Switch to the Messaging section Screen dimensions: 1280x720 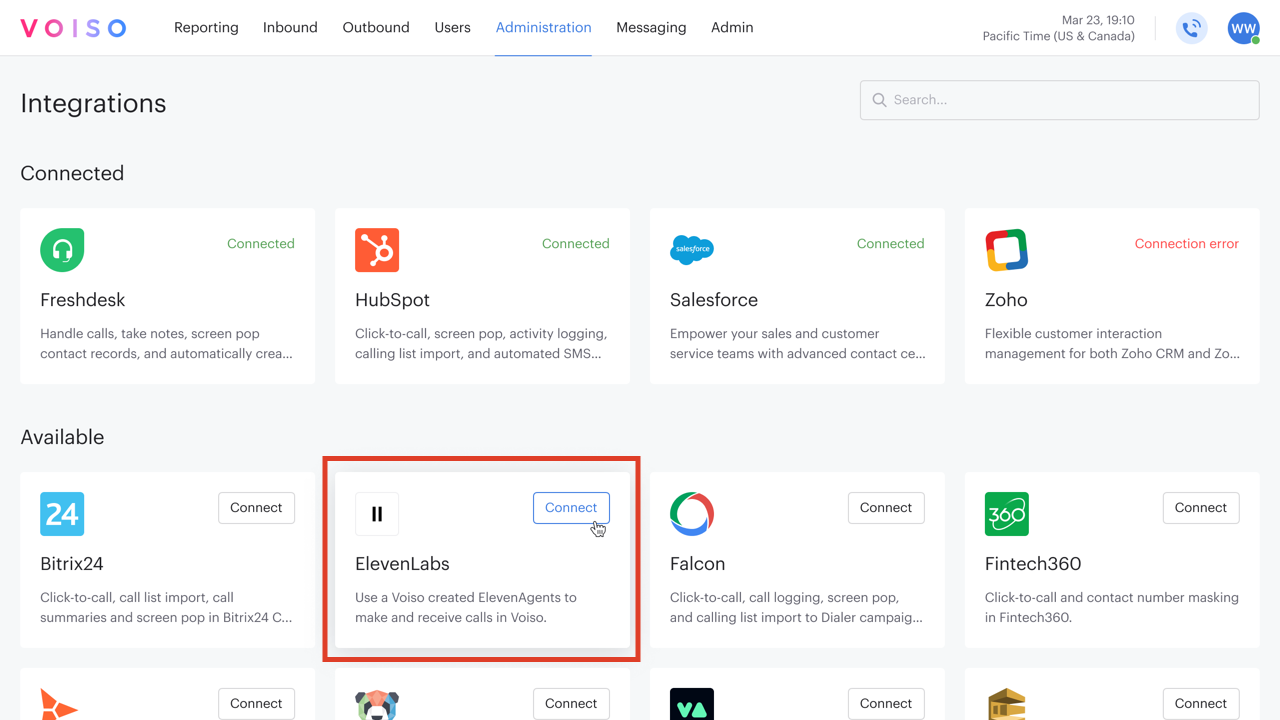click(x=651, y=27)
